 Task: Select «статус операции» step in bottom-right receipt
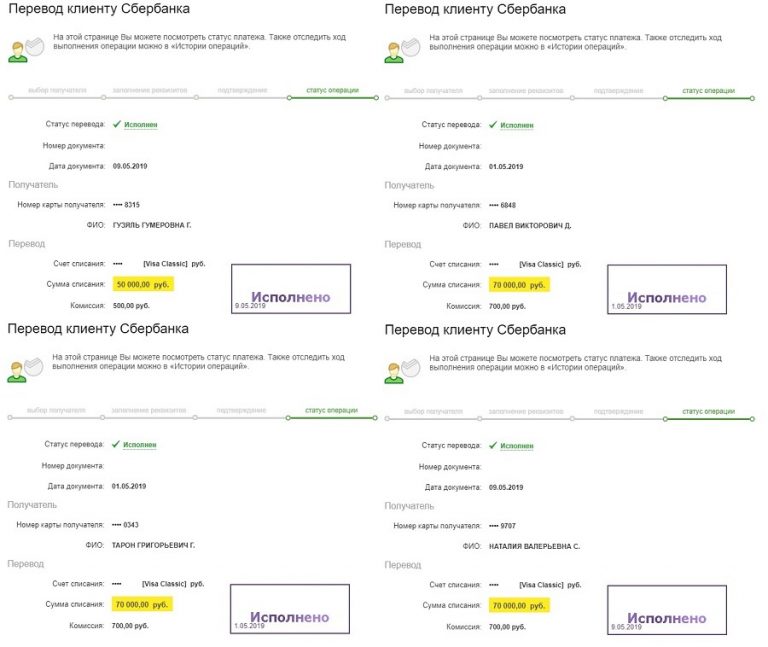[709, 411]
